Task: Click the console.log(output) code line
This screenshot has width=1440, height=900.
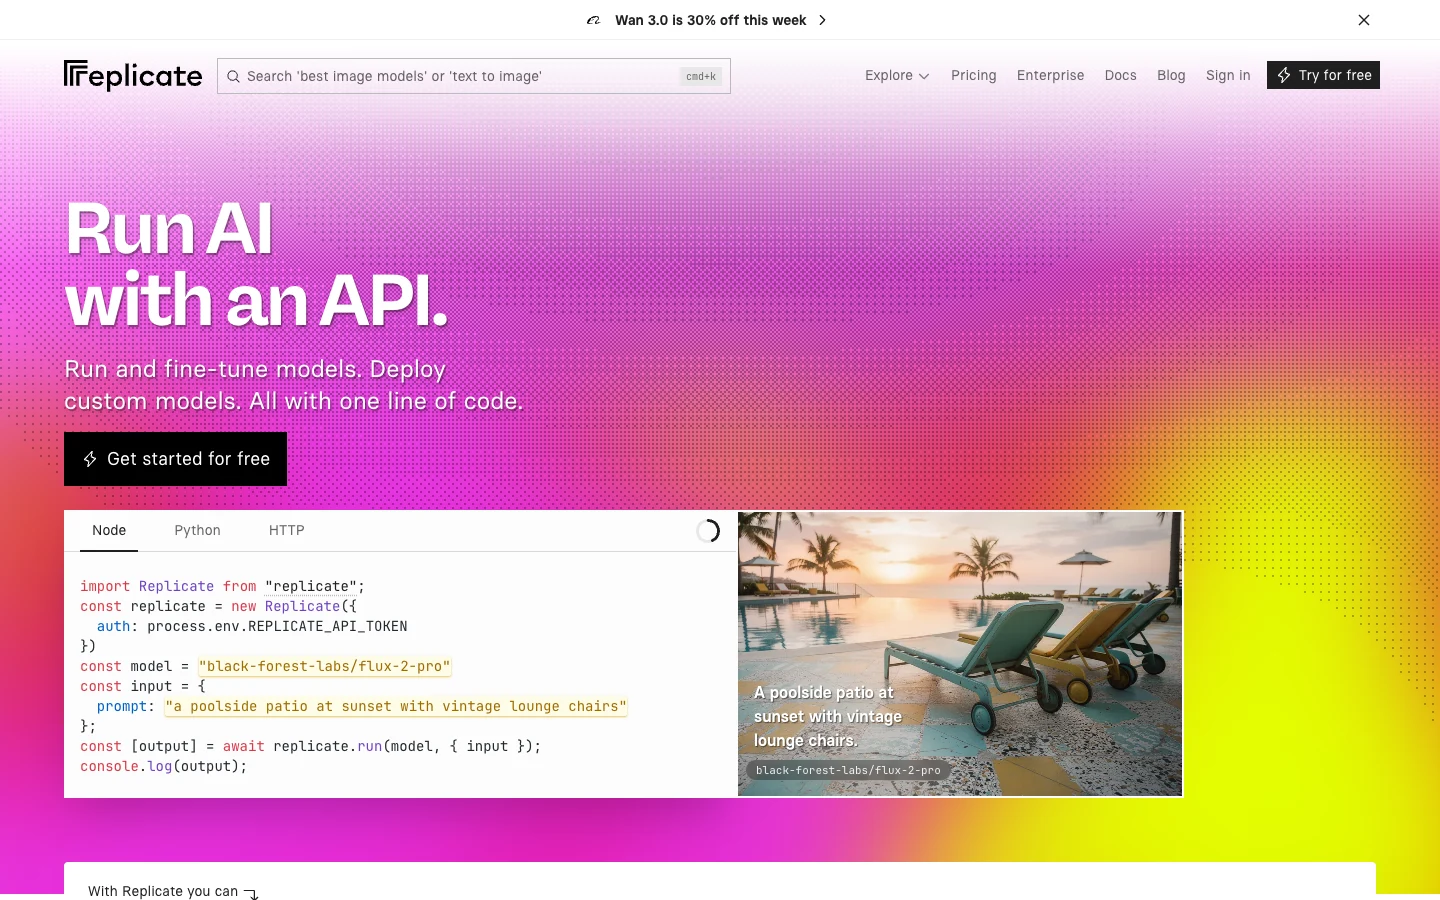Action: click(163, 766)
